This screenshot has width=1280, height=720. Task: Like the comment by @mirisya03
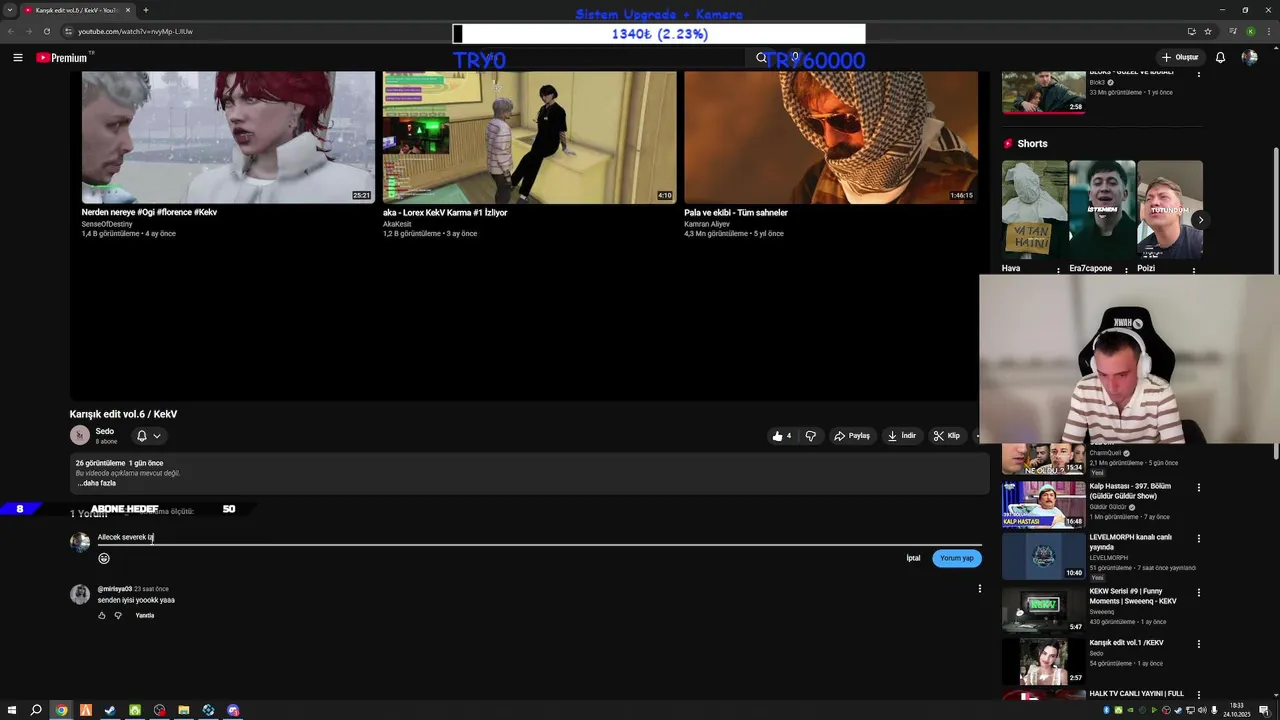[102, 615]
